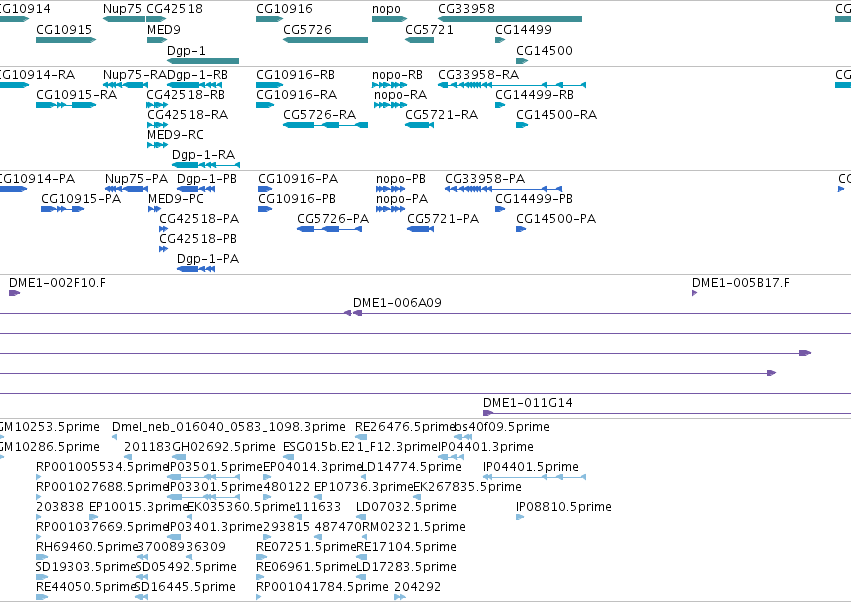The height and width of the screenshot is (602, 851).
Task: Select the Dmel_neb_016040_0583_1098.3prime EST label
Action: [228, 427]
